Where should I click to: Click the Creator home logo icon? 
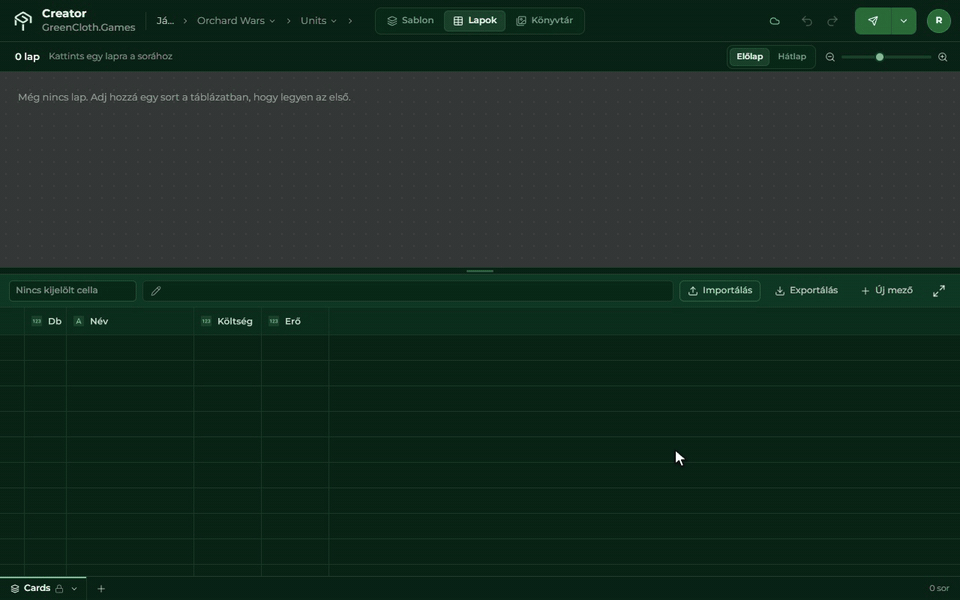coord(23,21)
